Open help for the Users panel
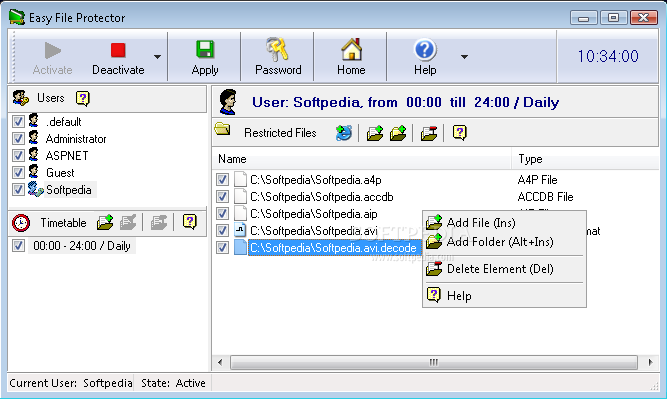This screenshot has width=667, height=399. pos(83,98)
